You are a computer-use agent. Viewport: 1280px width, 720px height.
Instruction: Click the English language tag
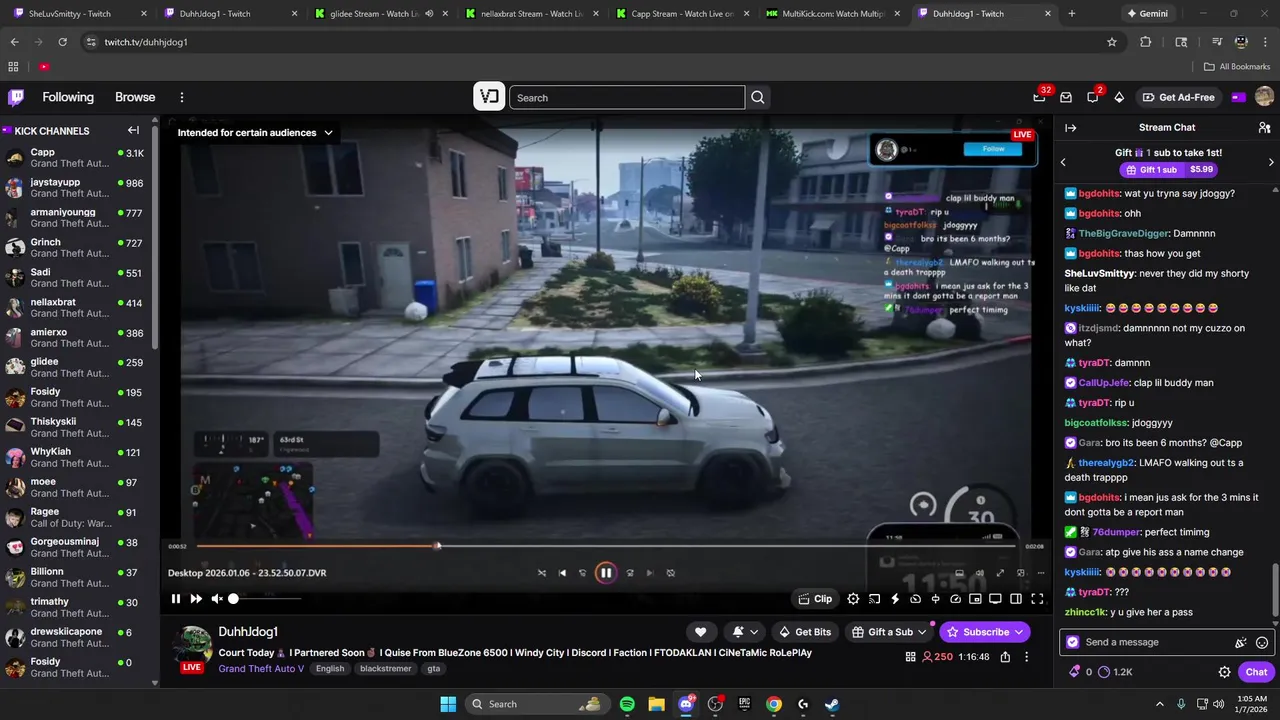point(330,669)
